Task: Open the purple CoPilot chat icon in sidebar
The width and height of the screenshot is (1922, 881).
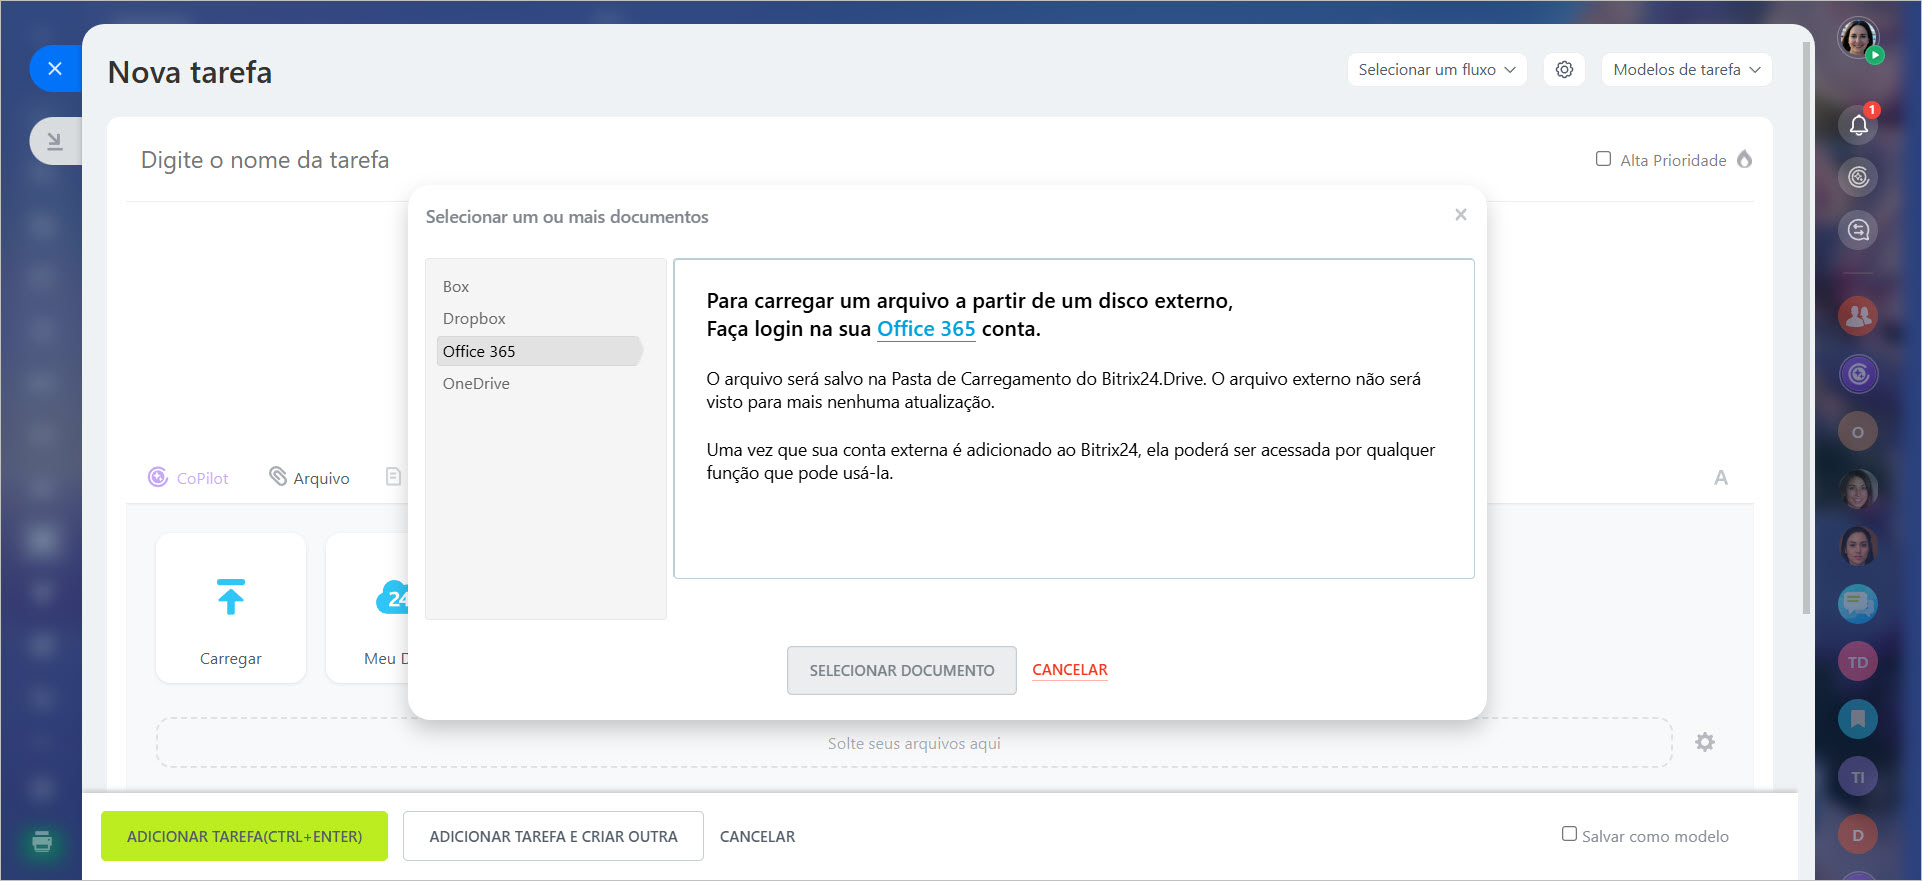Action: click(x=1858, y=374)
